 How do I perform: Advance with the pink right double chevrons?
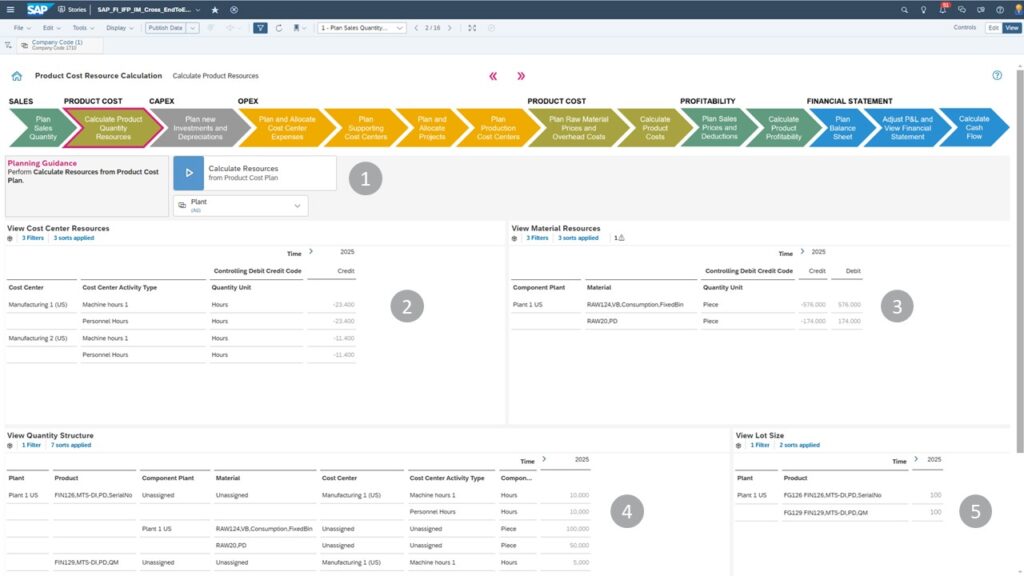[521, 76]
